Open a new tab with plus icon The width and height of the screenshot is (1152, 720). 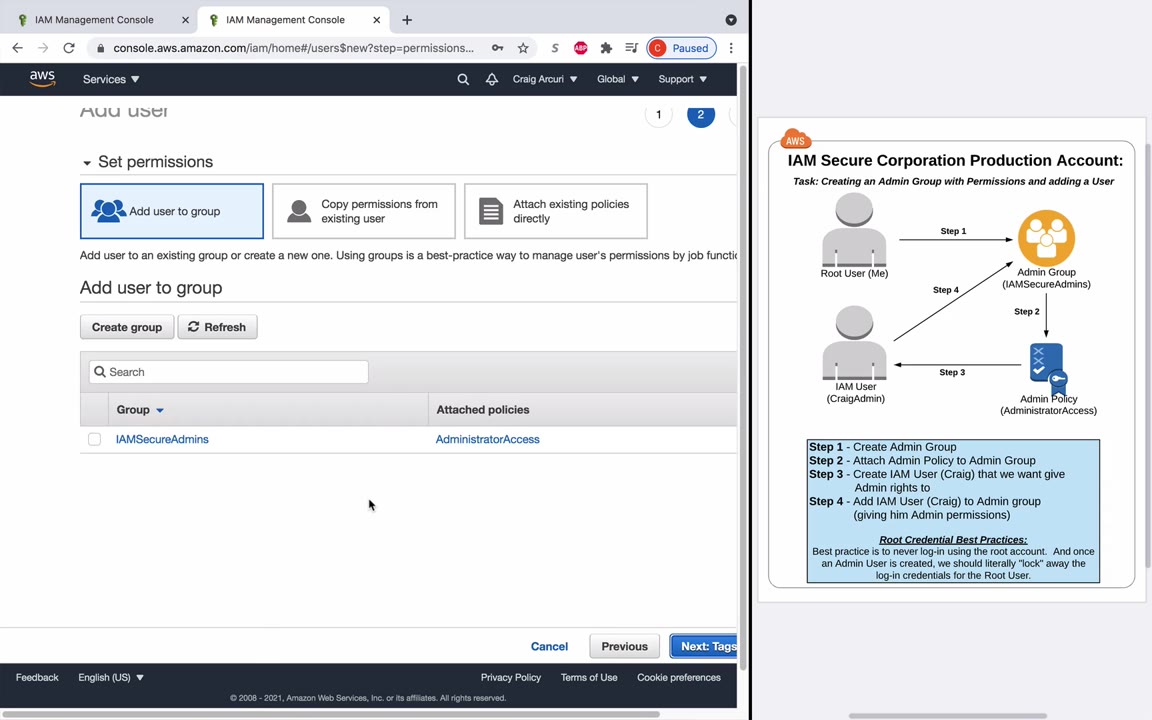[407, 20]
